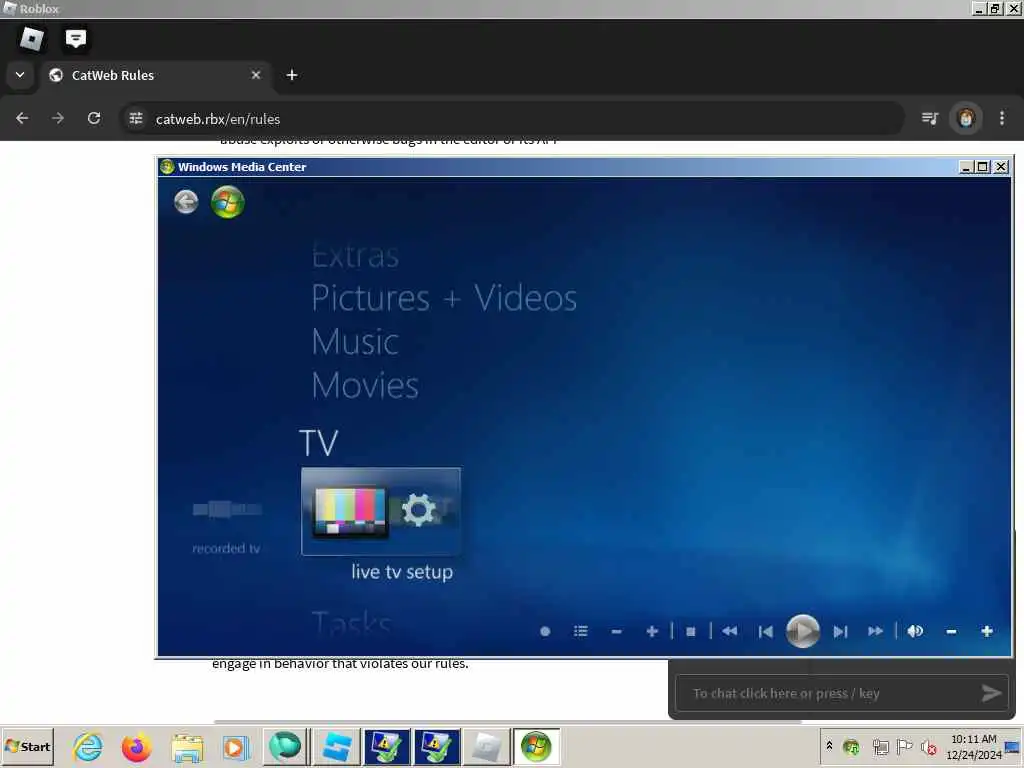Close the CatWeb Rules tab
1024x768 pixels.
(x=256, y=75)
